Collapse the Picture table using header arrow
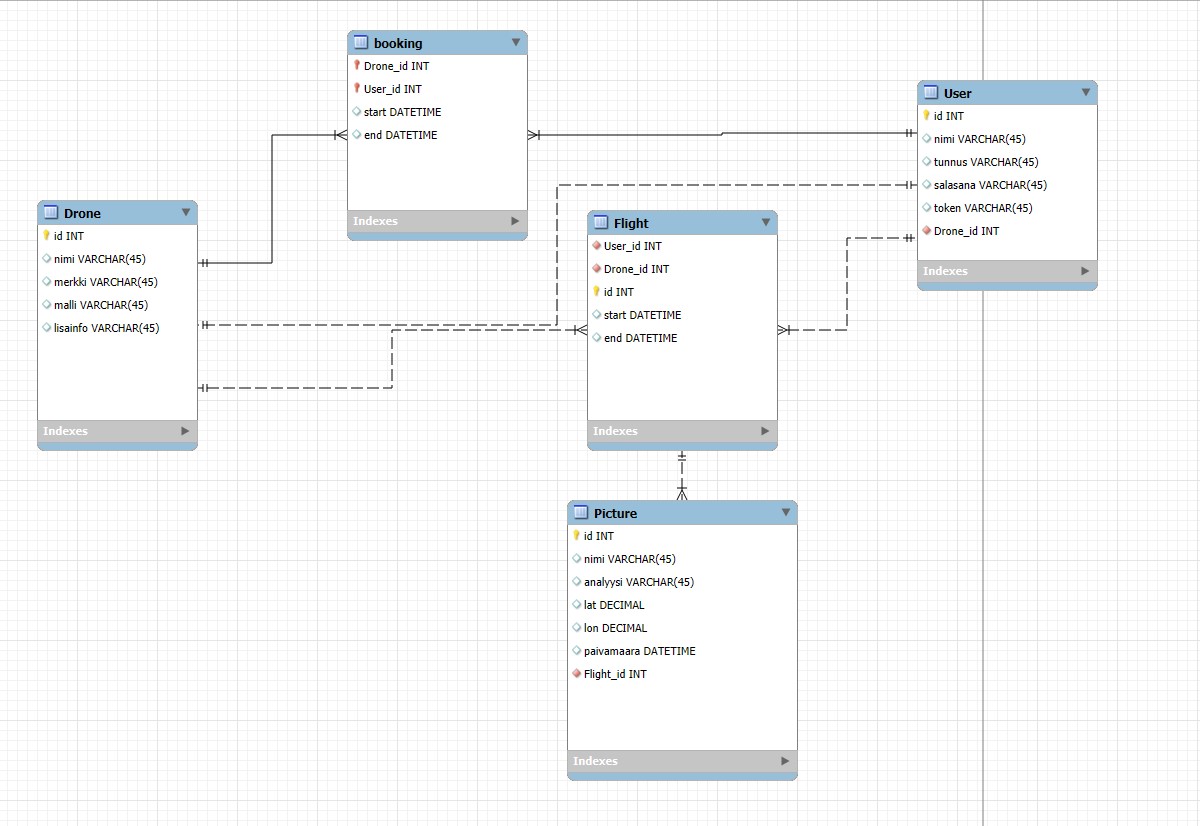Image resolution: width=1200 pixels, height=826 pixels. pos(786,512)
